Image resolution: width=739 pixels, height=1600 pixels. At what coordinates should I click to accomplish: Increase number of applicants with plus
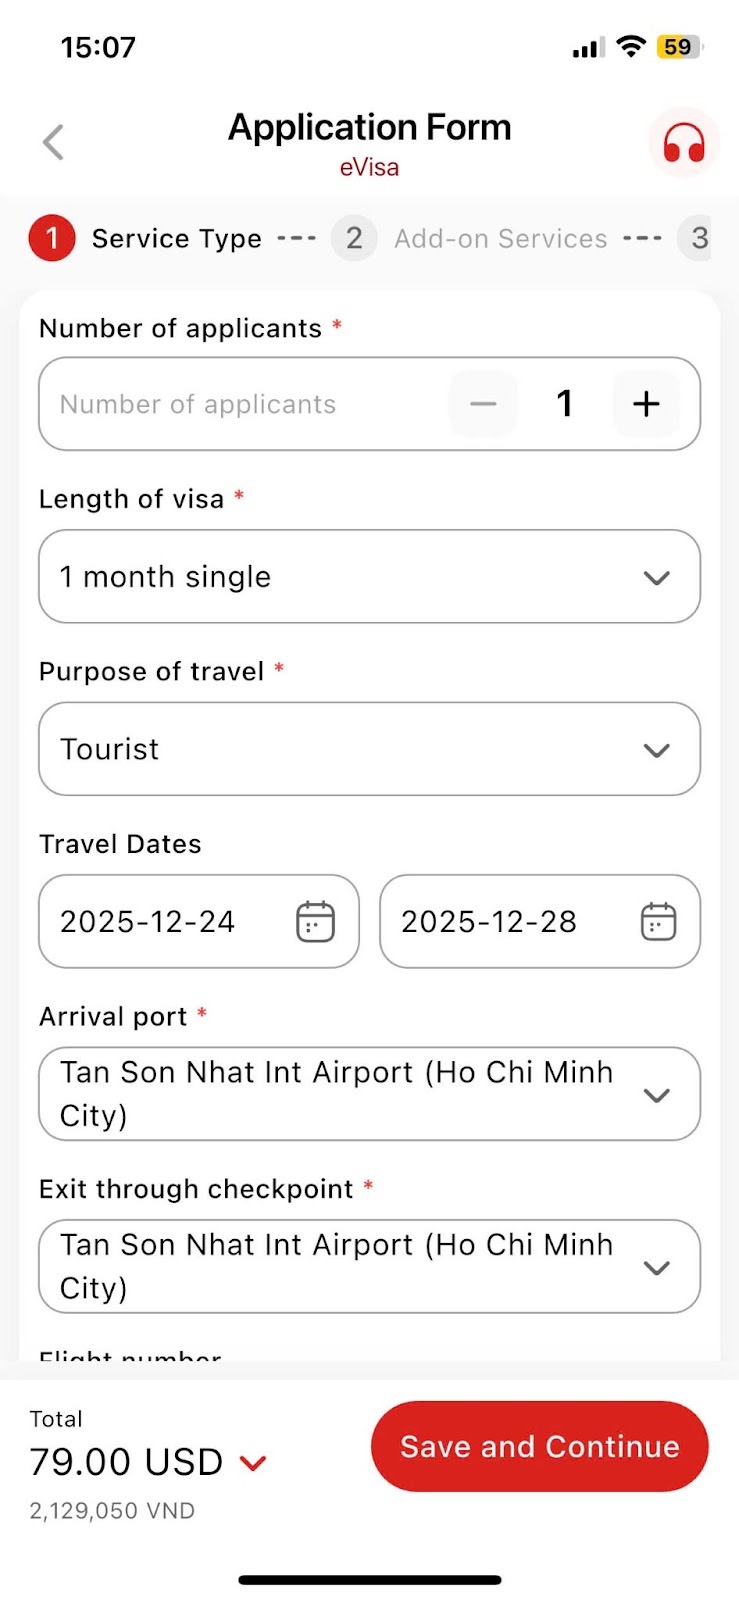click(x=646, y=404)
